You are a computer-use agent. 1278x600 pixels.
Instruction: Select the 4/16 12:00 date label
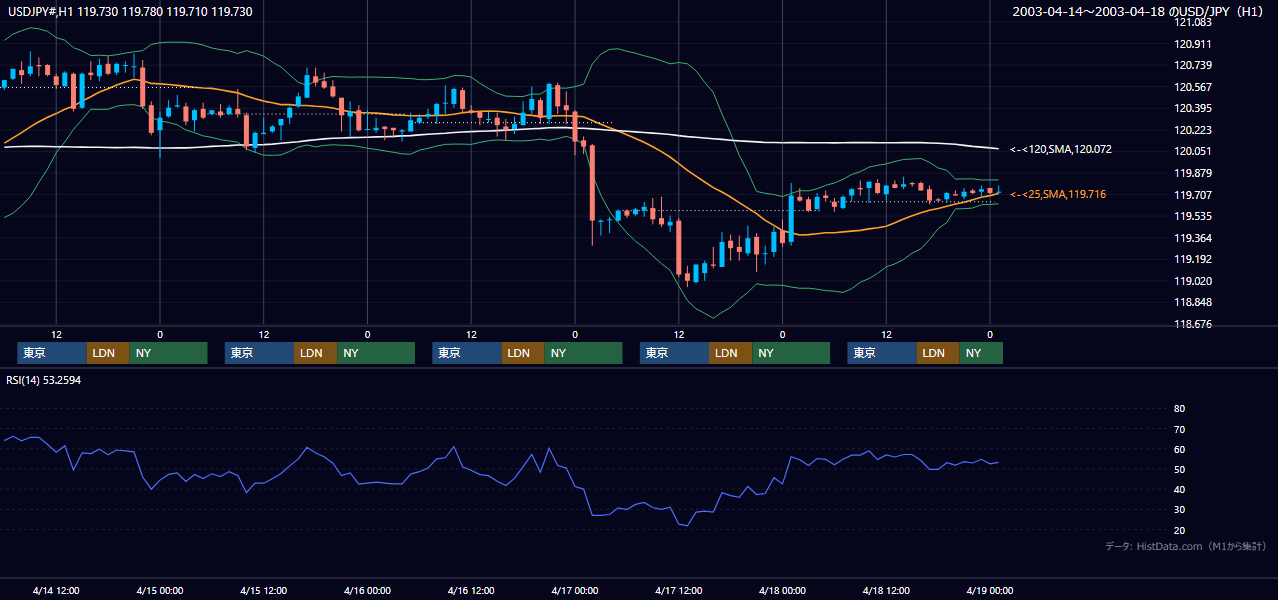click(471, 590)
